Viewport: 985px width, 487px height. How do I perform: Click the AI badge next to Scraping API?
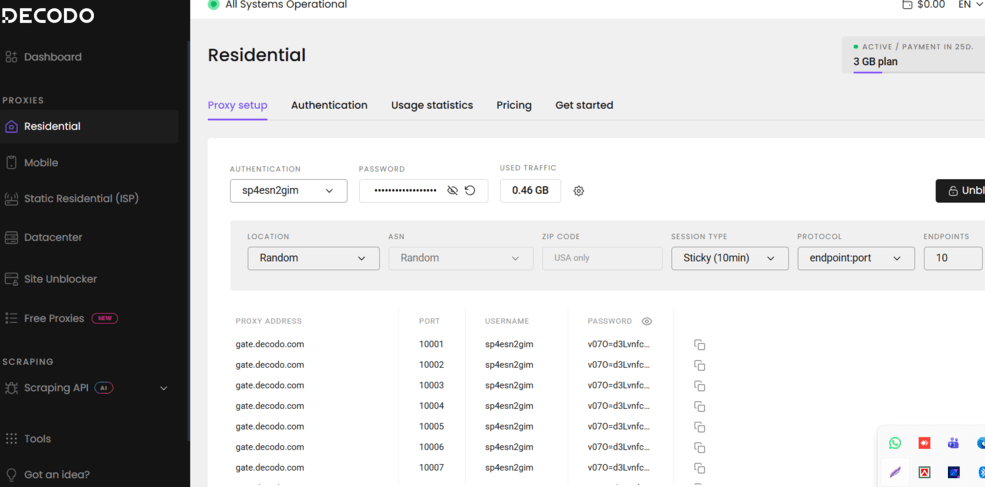coord(104,388)
